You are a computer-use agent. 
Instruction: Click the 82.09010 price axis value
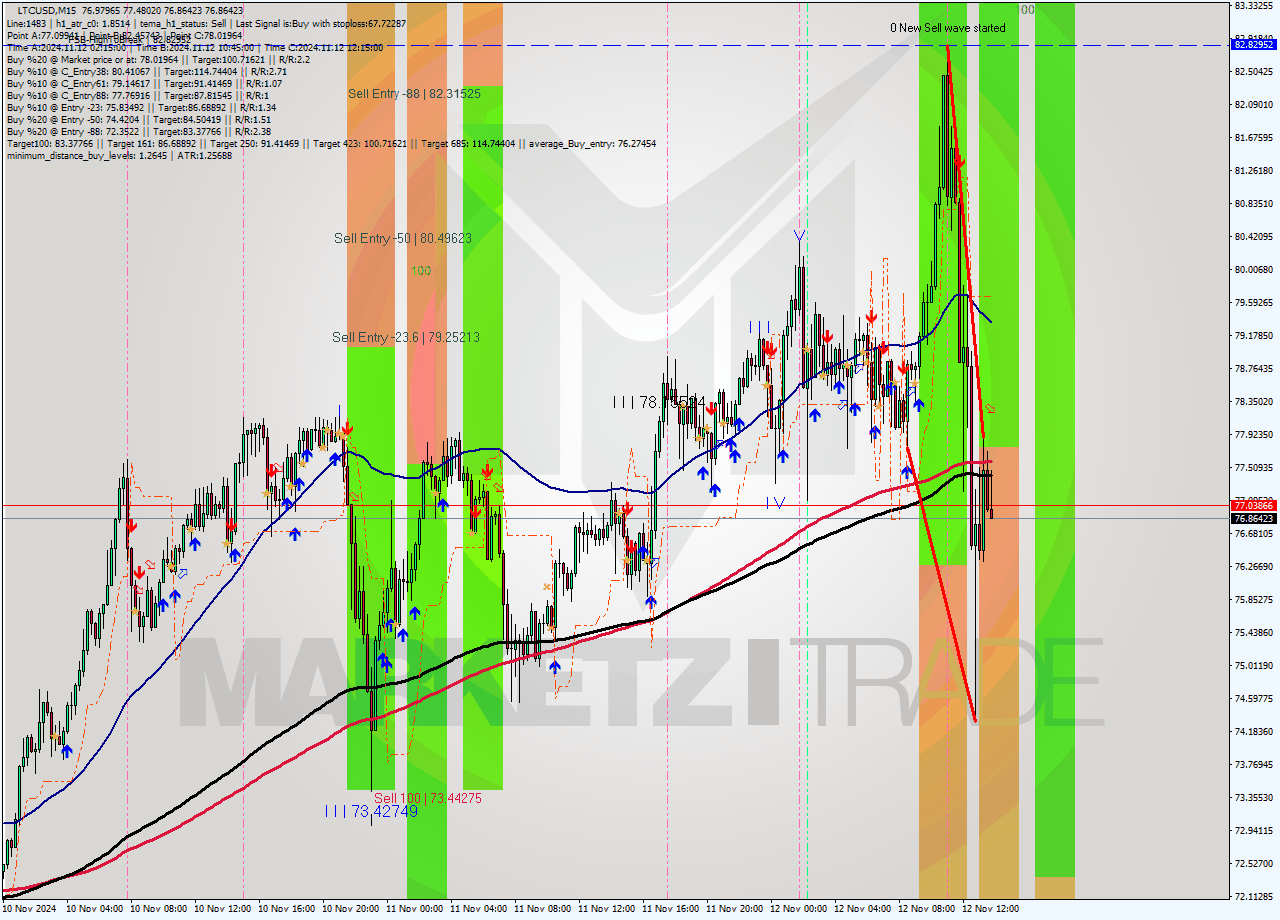coord(1253,104)
